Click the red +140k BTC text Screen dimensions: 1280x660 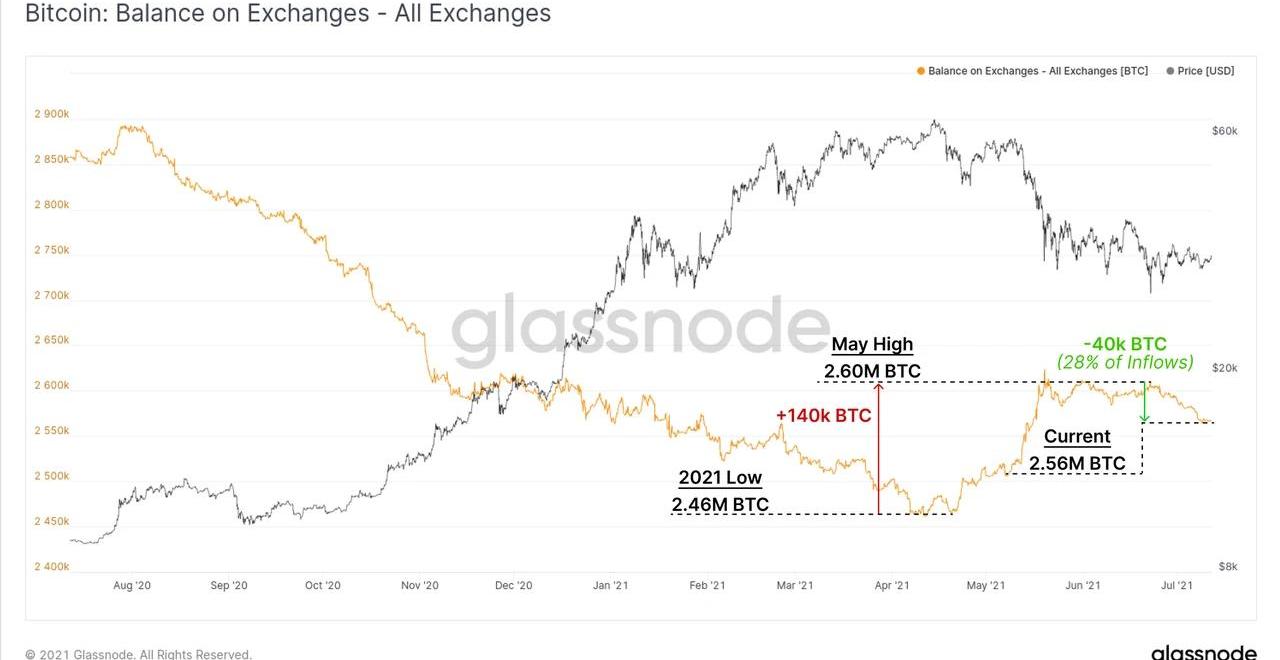(x=823, y=416)
